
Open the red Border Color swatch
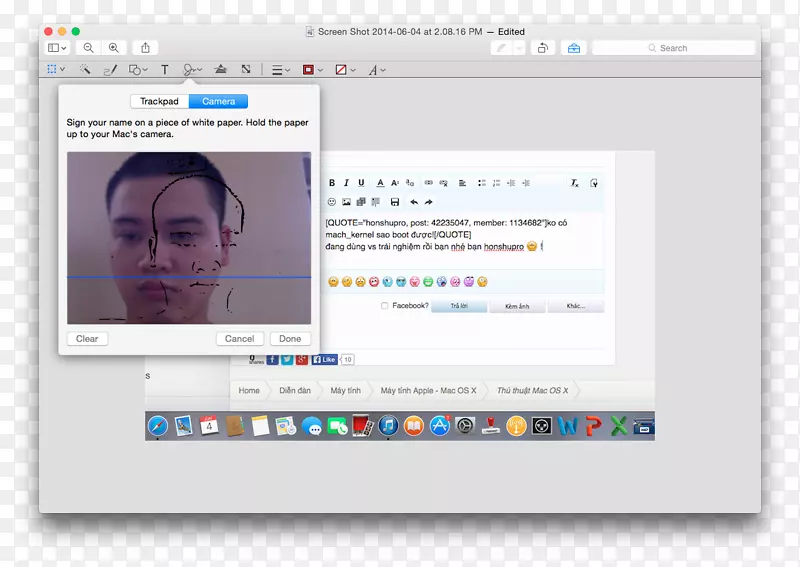pyautogui.click(x=311, y=70)
